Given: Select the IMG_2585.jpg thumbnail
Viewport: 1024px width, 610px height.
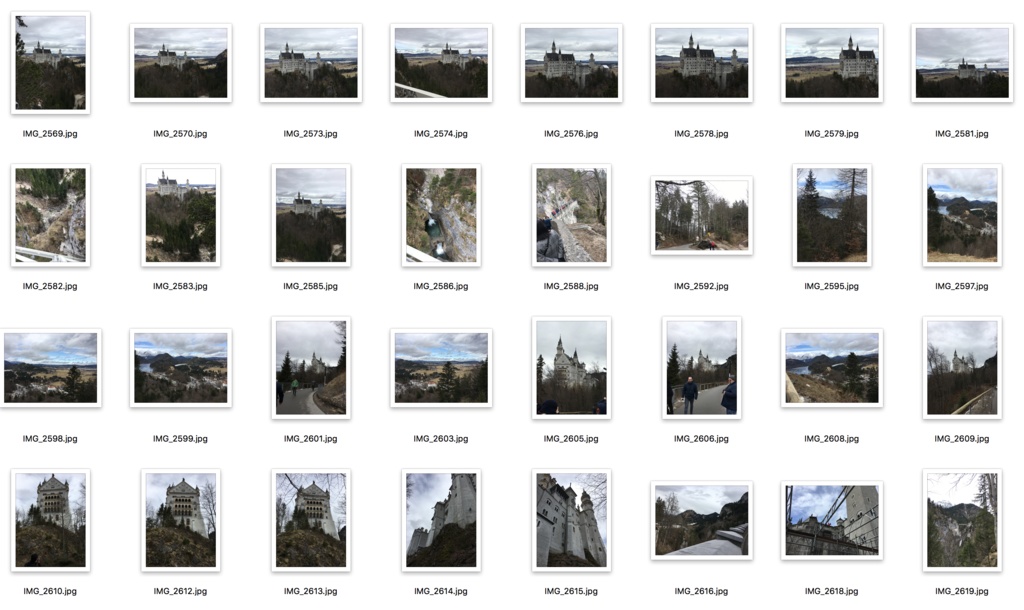Looking at the screenshot, I should pos(311,216).
